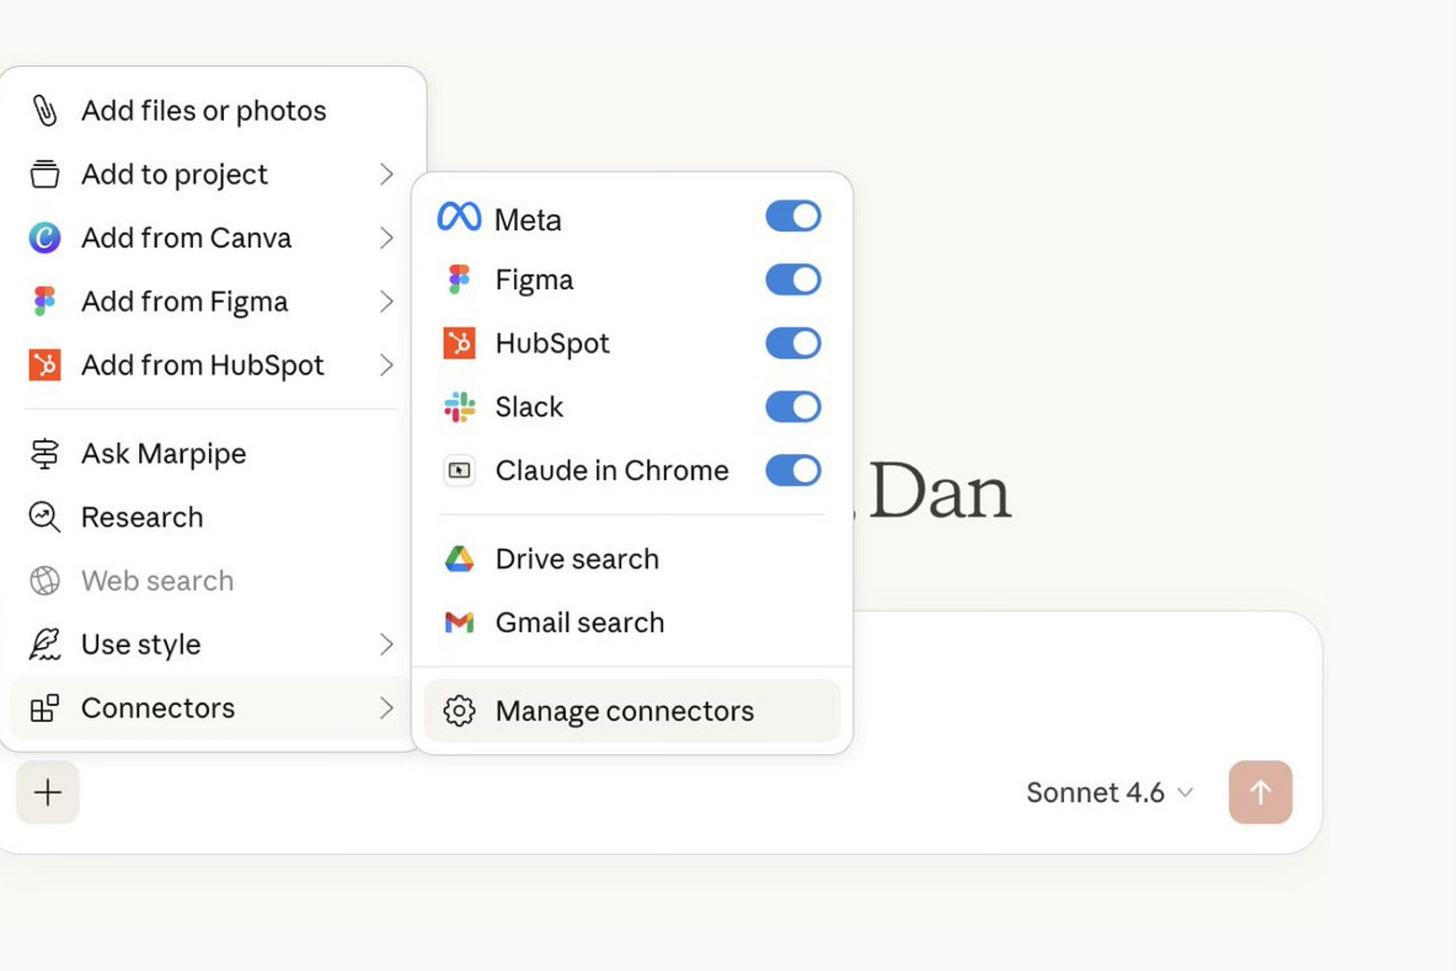1456x971 pixels.
Task: Click the upward send arrow button
Action: pyautogui.click(x=1261, y=792)
